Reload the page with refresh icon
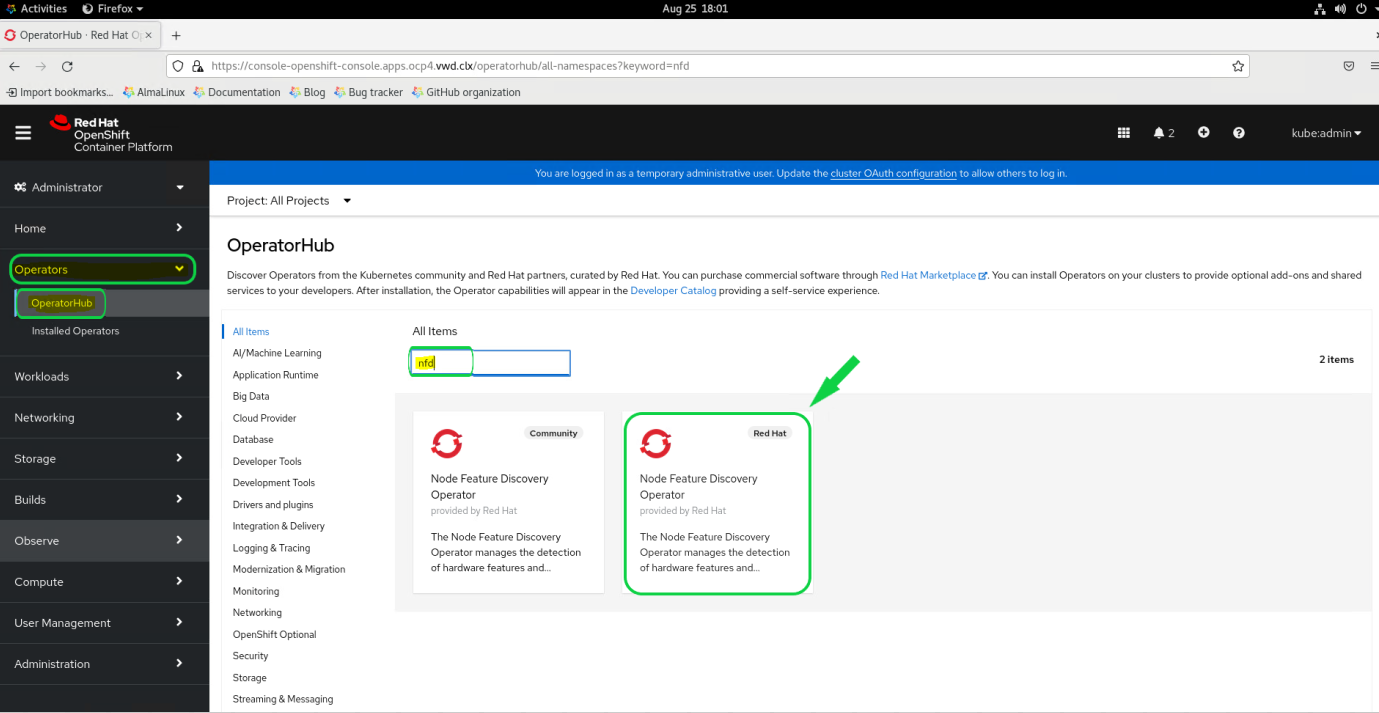This screenshot has height=713, width=1379. pos(67,66)
